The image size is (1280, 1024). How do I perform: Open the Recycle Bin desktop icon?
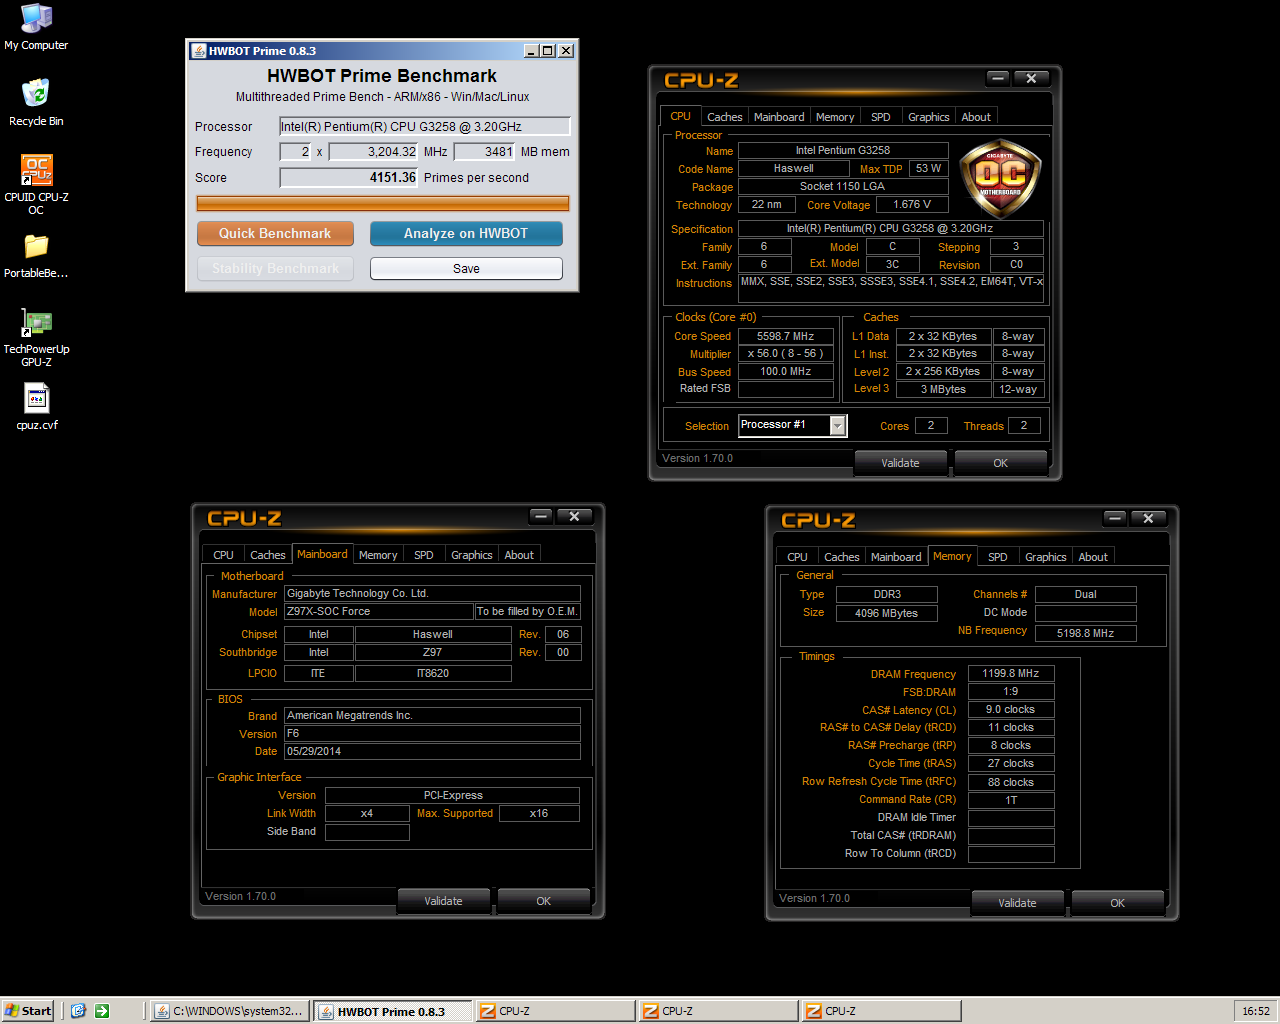tap(36, 103)
